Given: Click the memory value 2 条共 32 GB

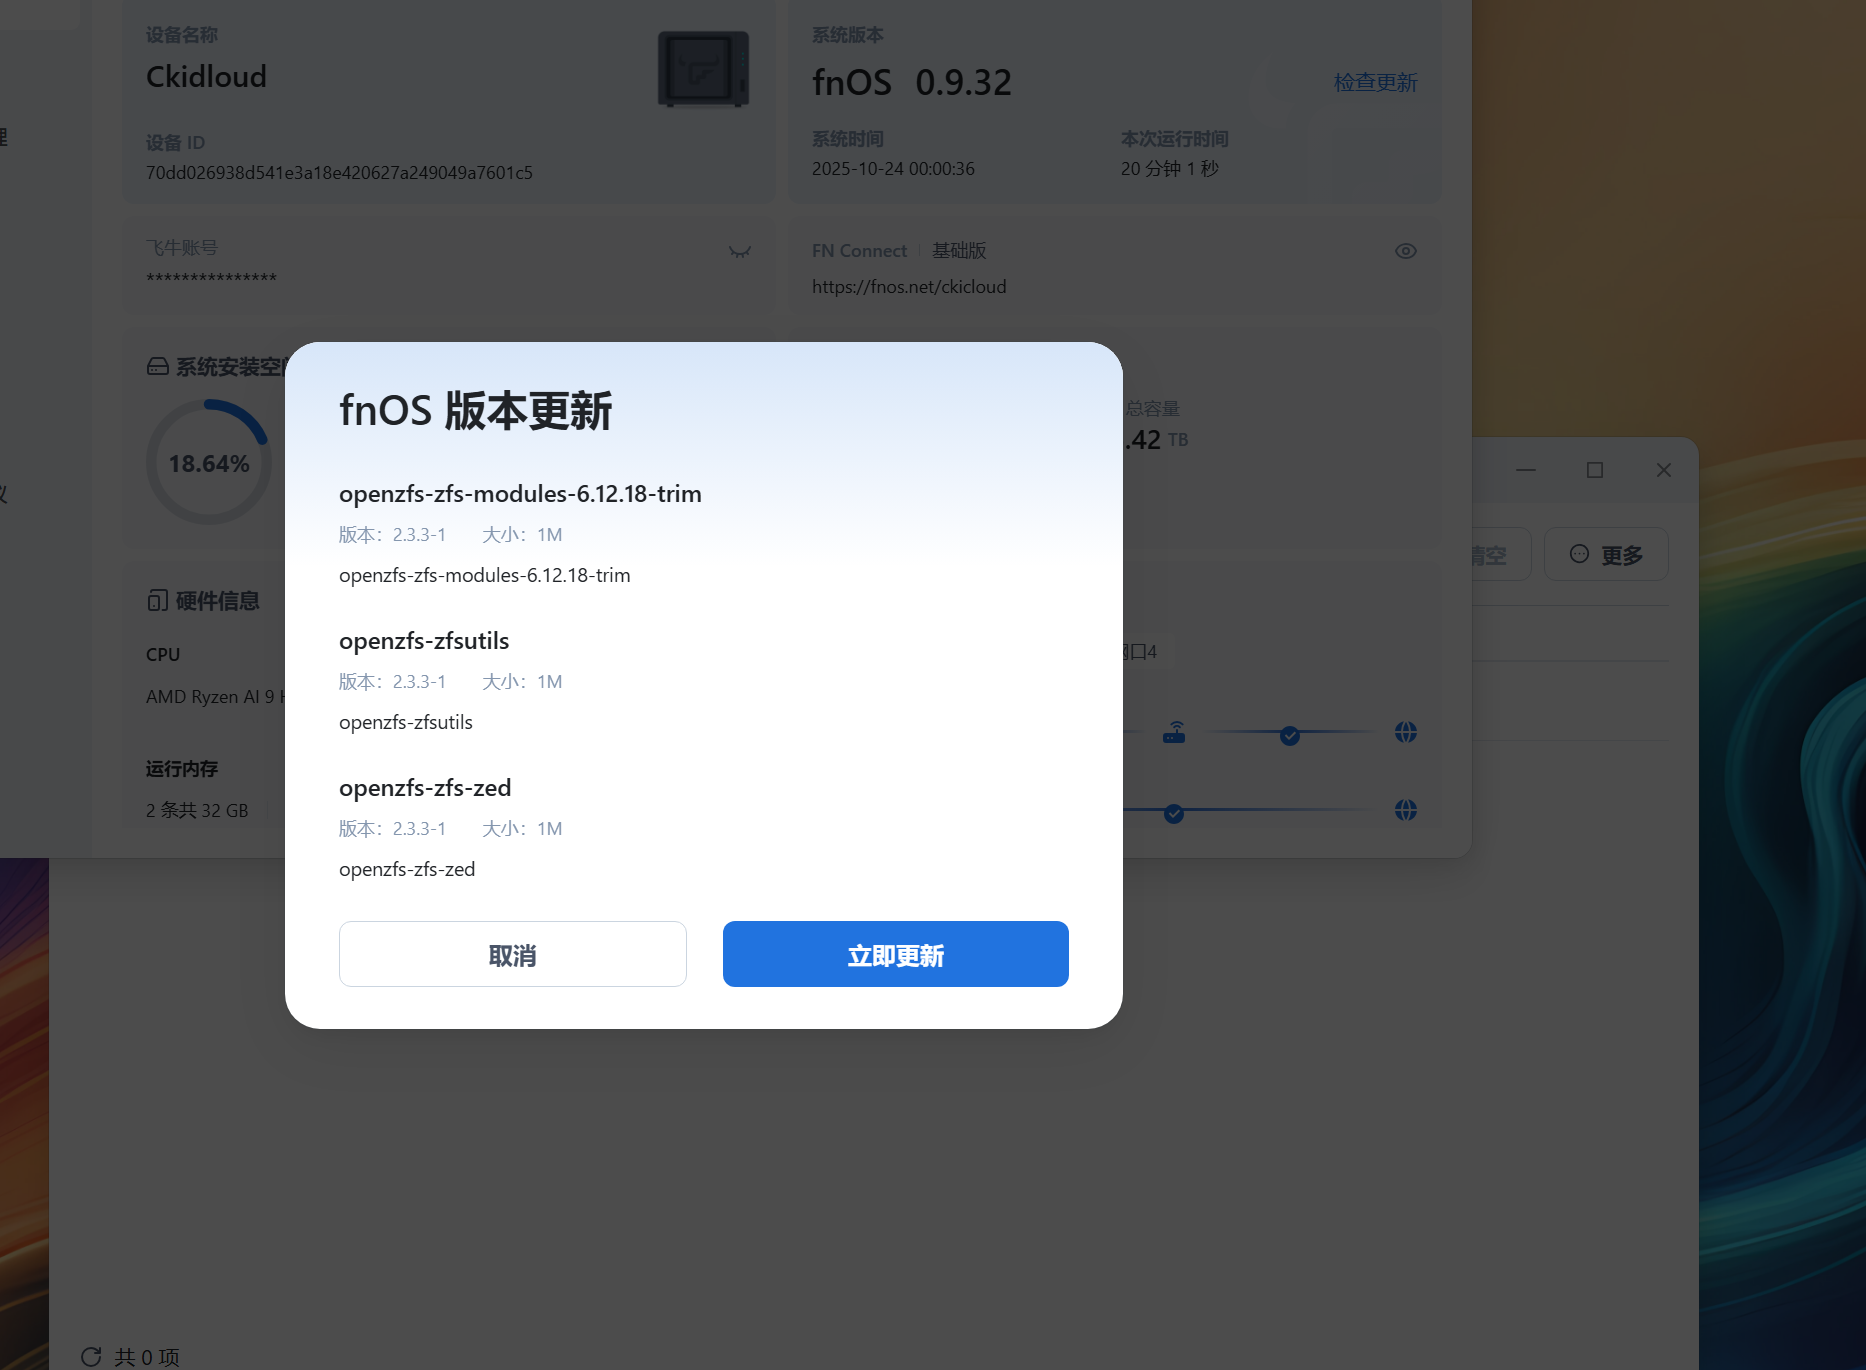Looking at the screenshot, I should point(197,810).
